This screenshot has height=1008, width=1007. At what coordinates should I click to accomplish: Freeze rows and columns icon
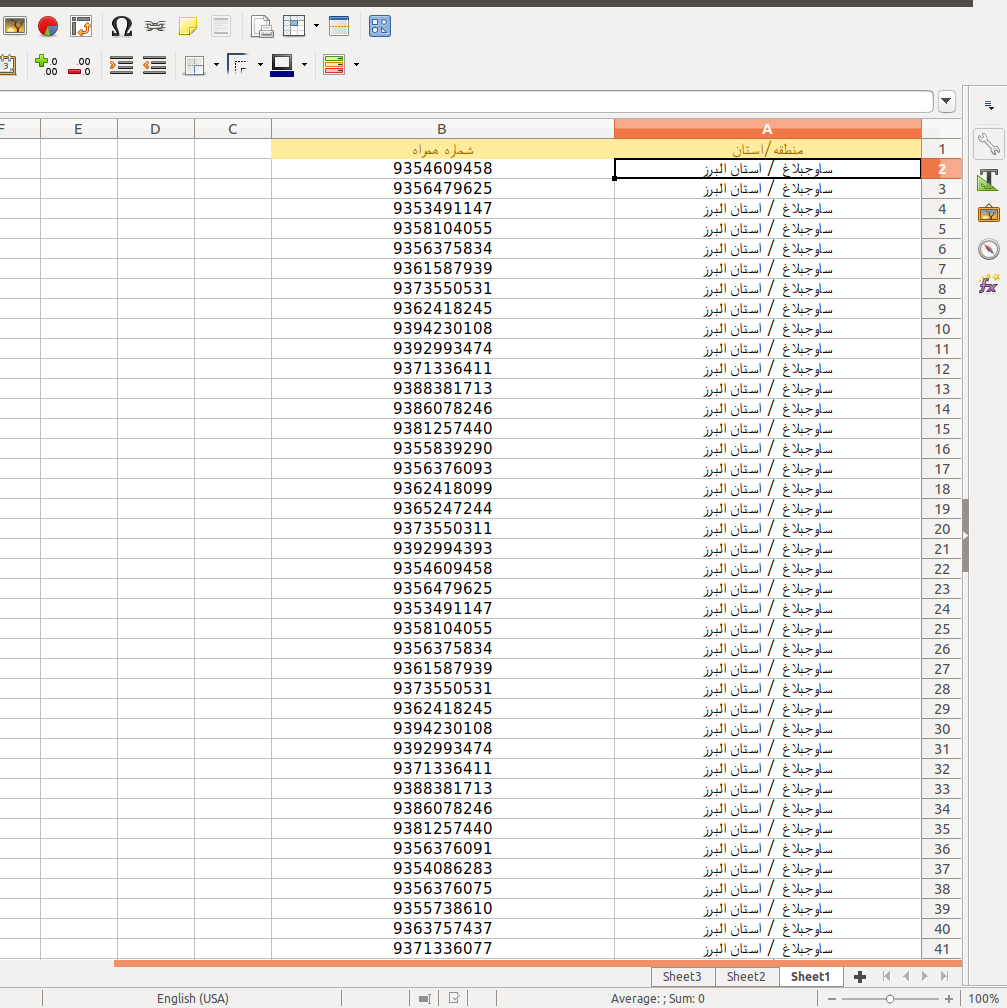click(x=295, y=26)
